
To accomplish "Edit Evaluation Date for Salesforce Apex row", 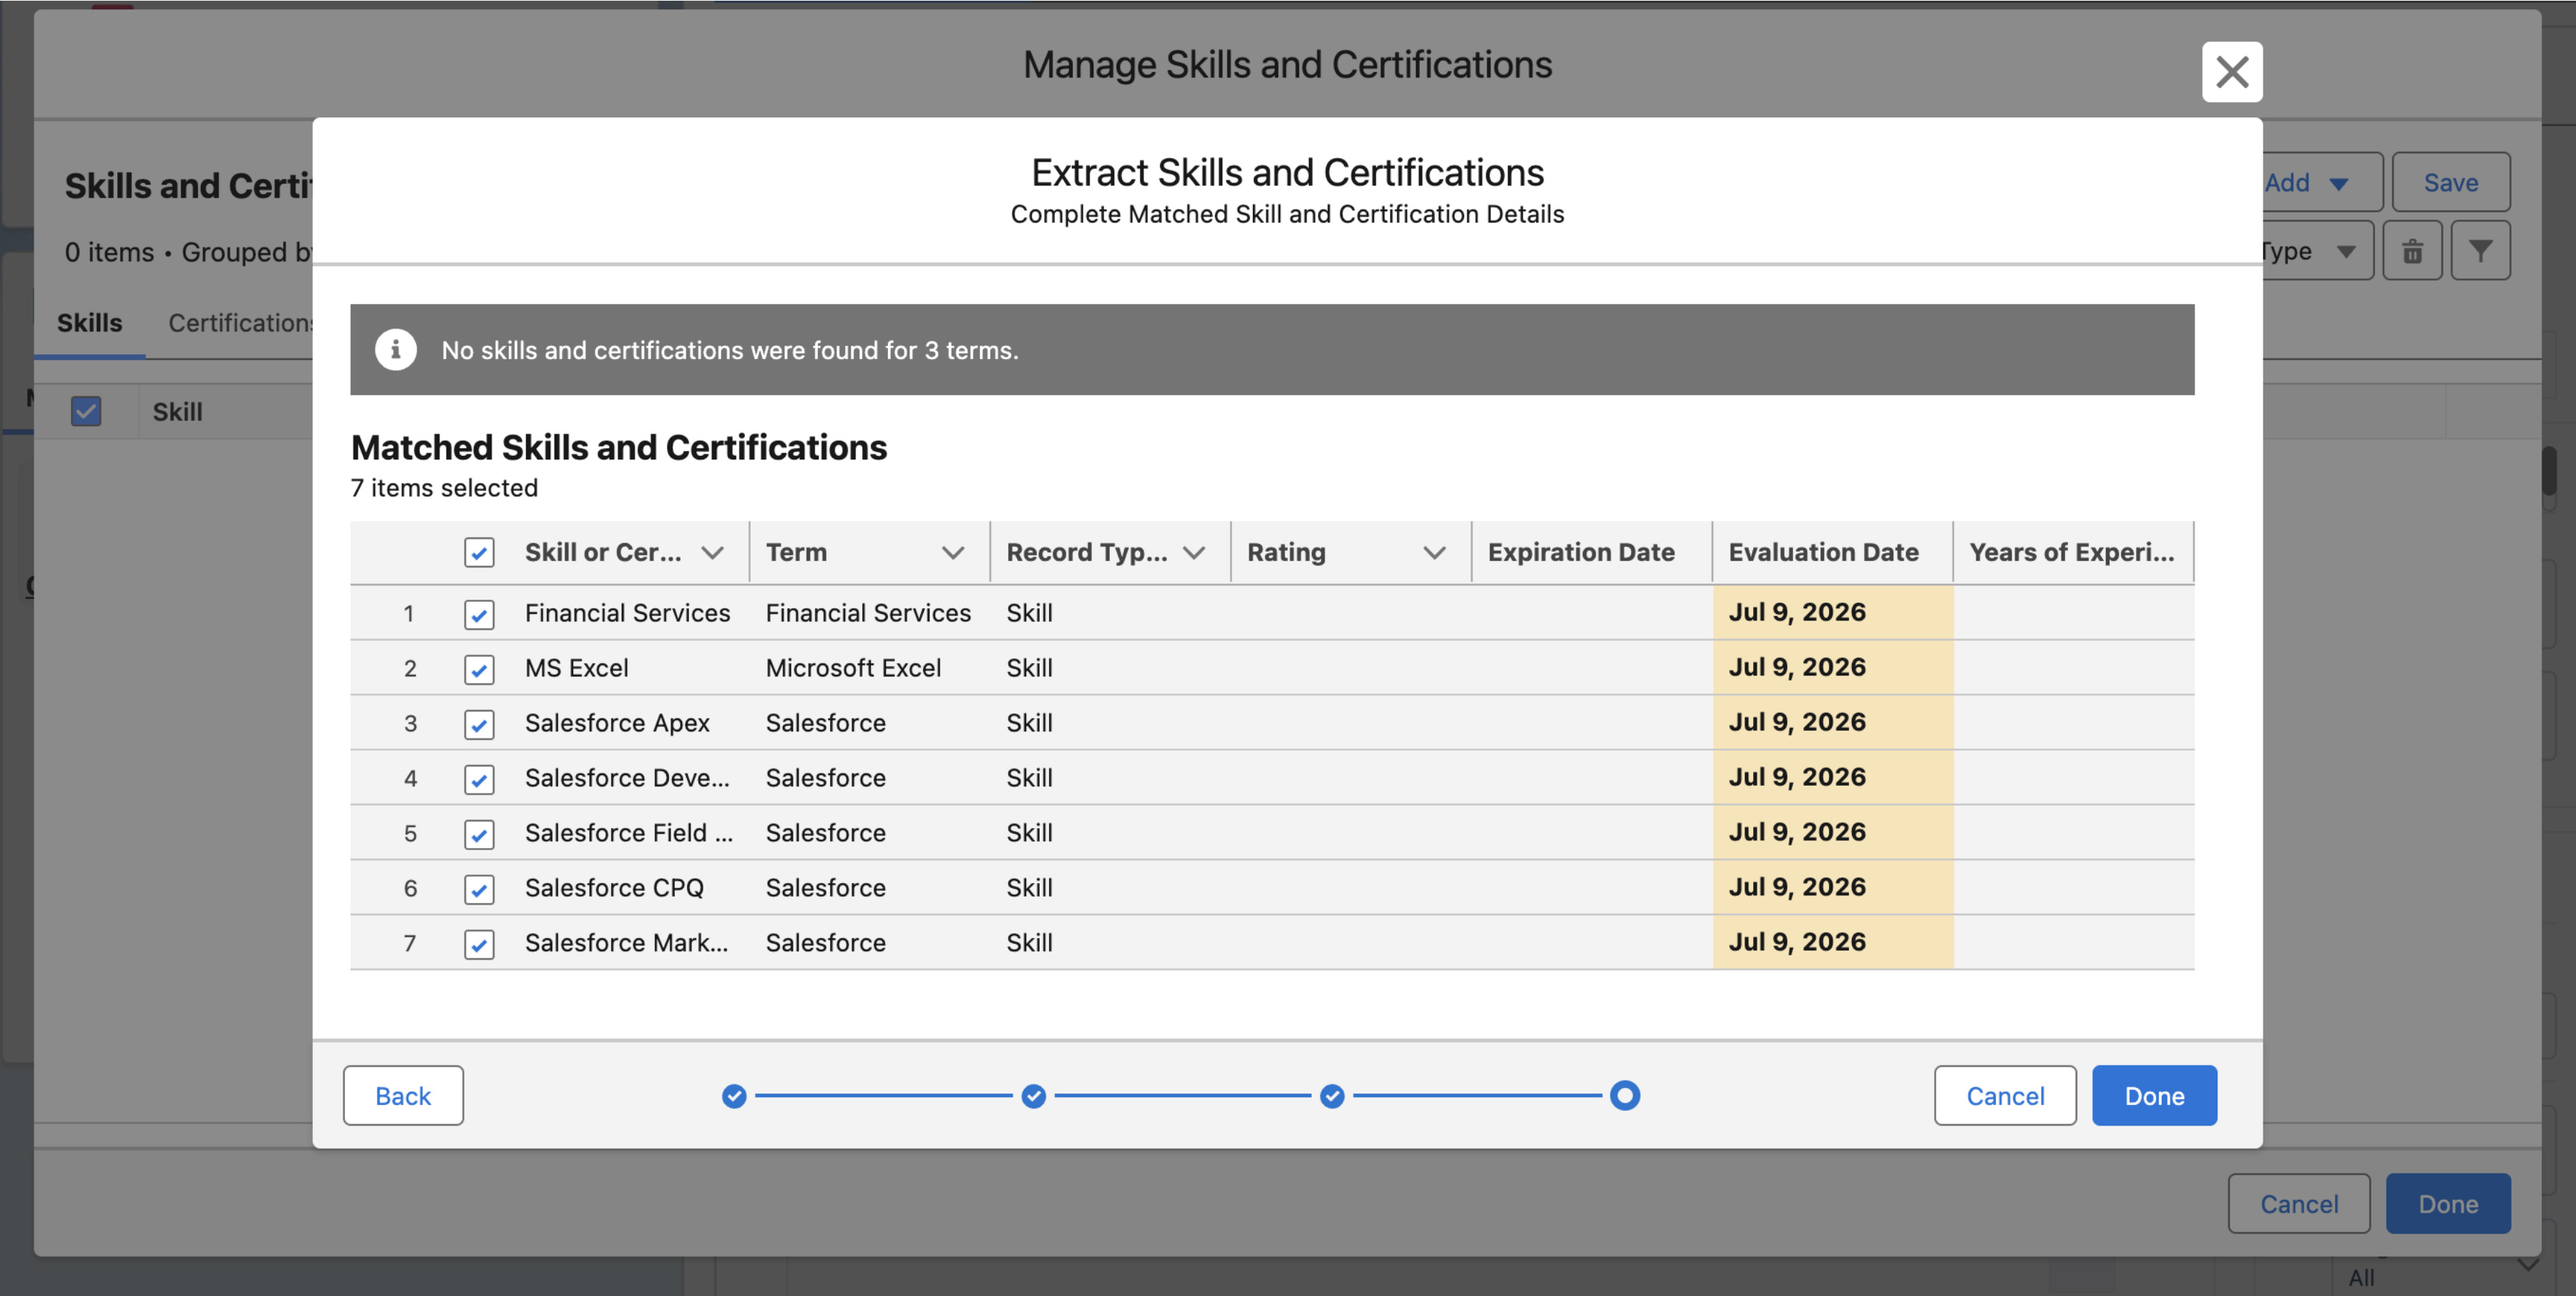I will (x=1833, y=723).
